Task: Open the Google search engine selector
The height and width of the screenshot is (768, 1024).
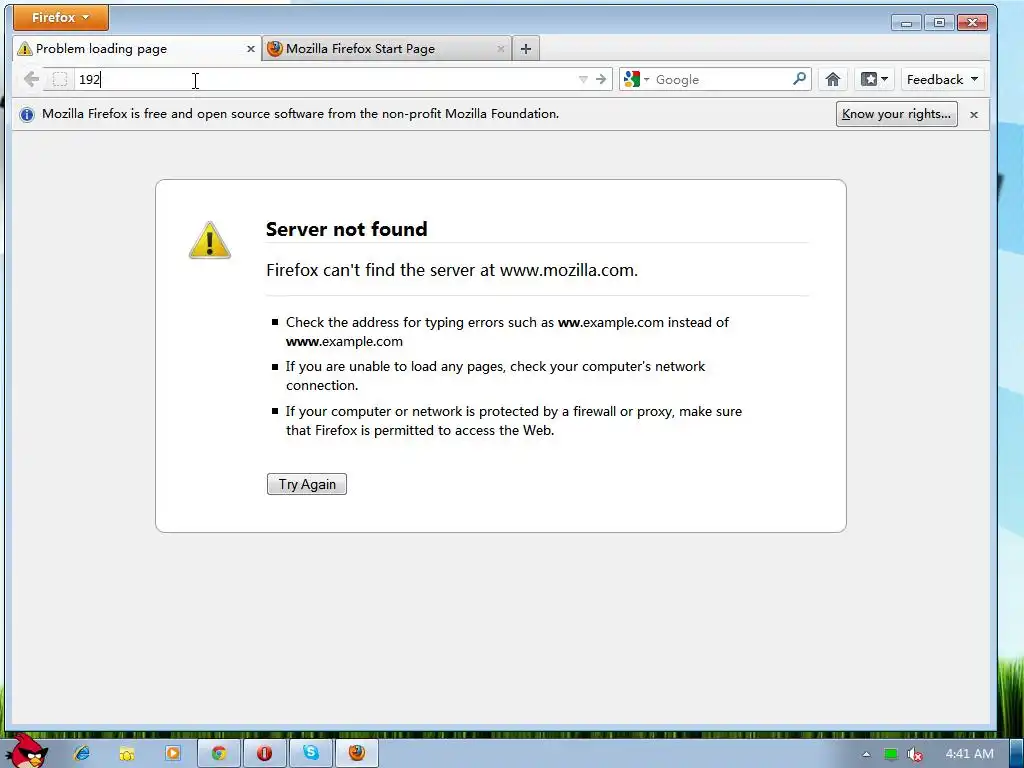Action: point(636,80)
